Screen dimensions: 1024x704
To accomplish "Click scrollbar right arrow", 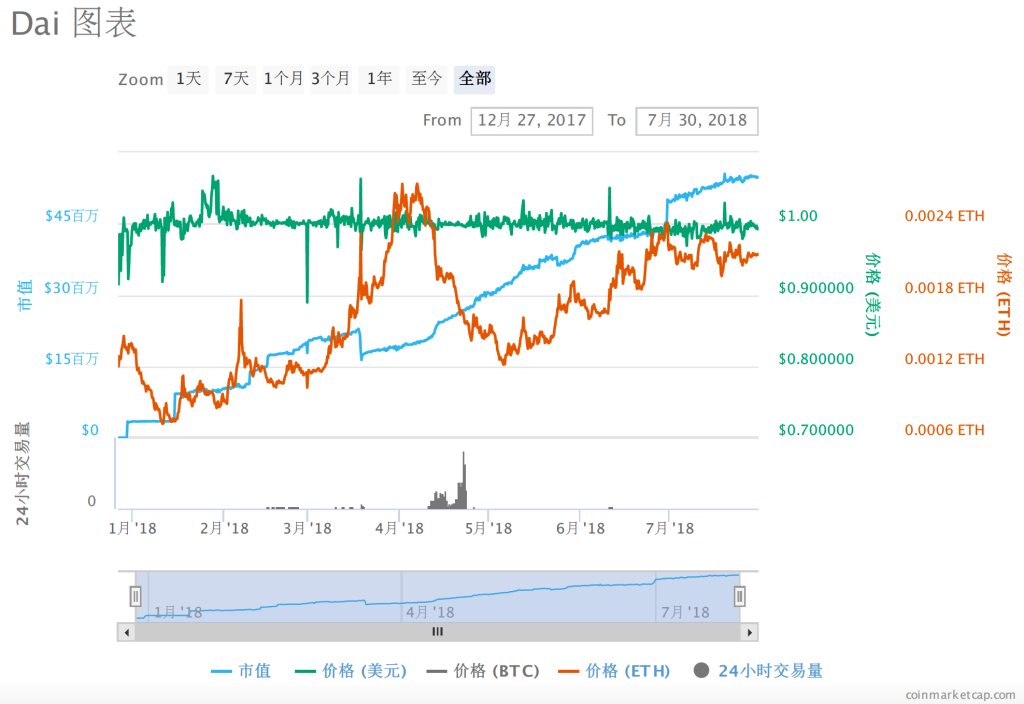I will (750, 632).
